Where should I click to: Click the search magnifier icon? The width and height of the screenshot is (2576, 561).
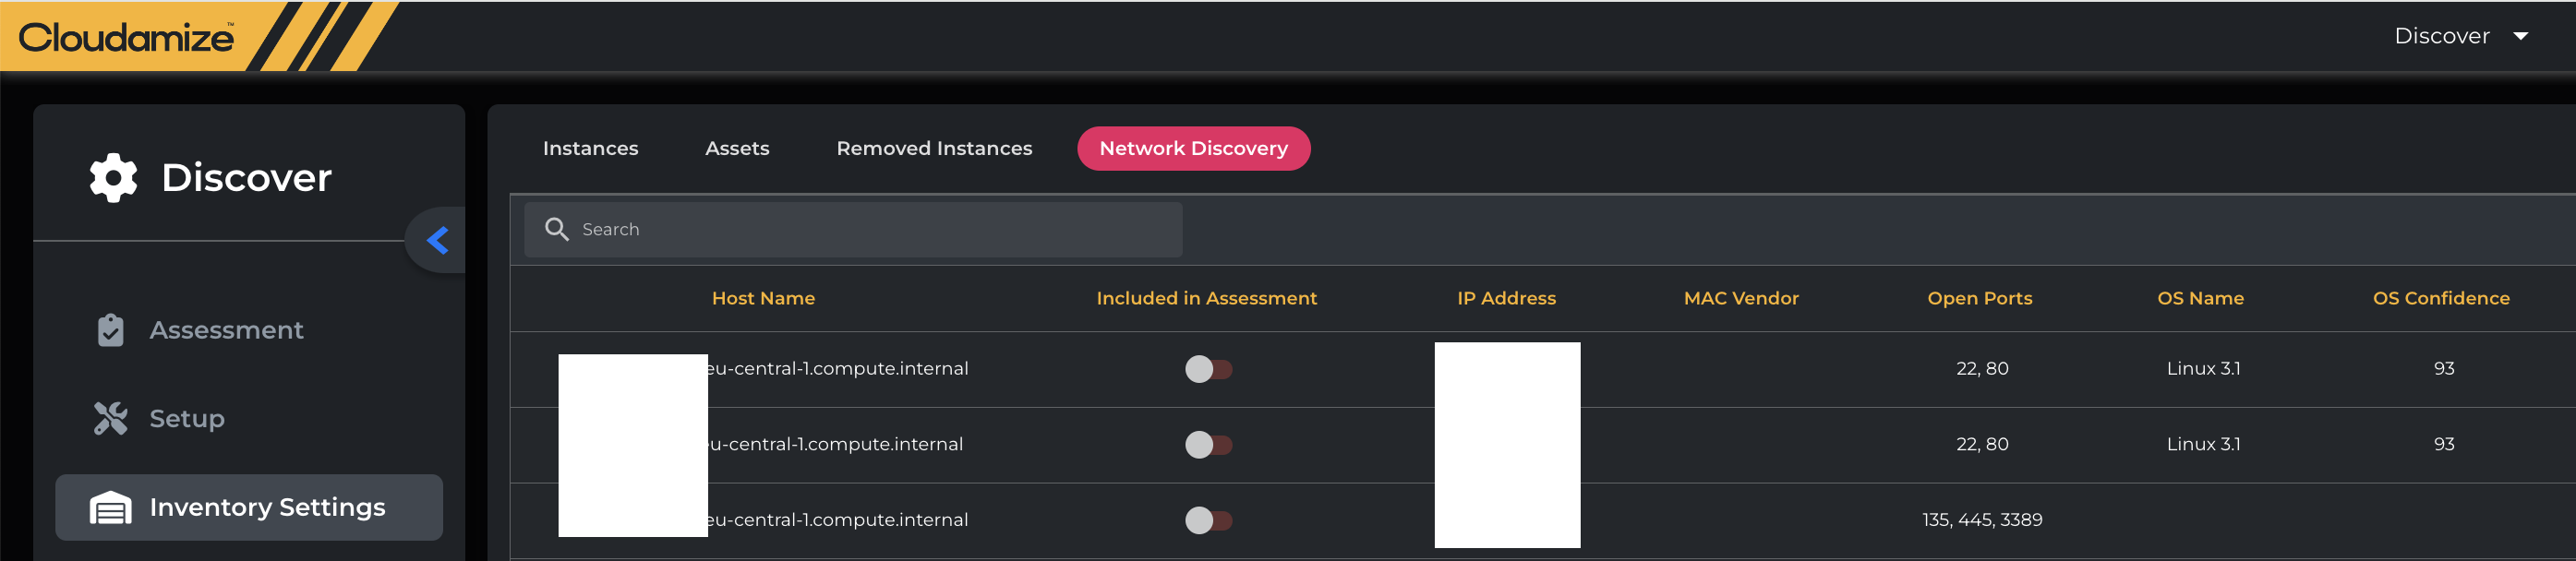pos(556,229)
